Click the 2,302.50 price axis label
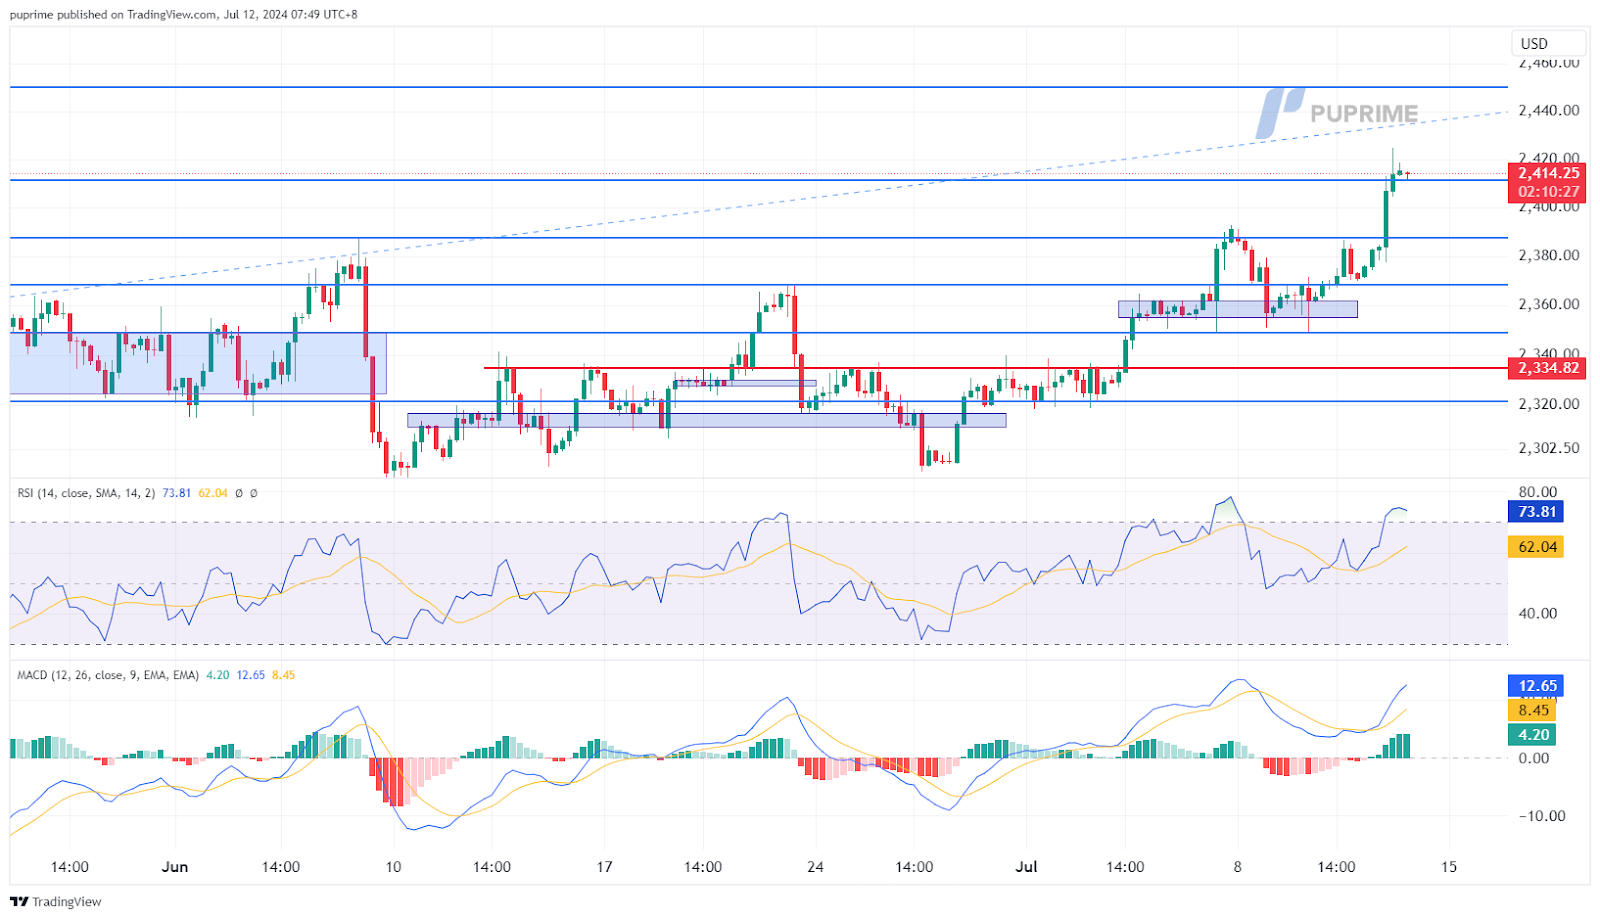 [x=1549, y=448]
